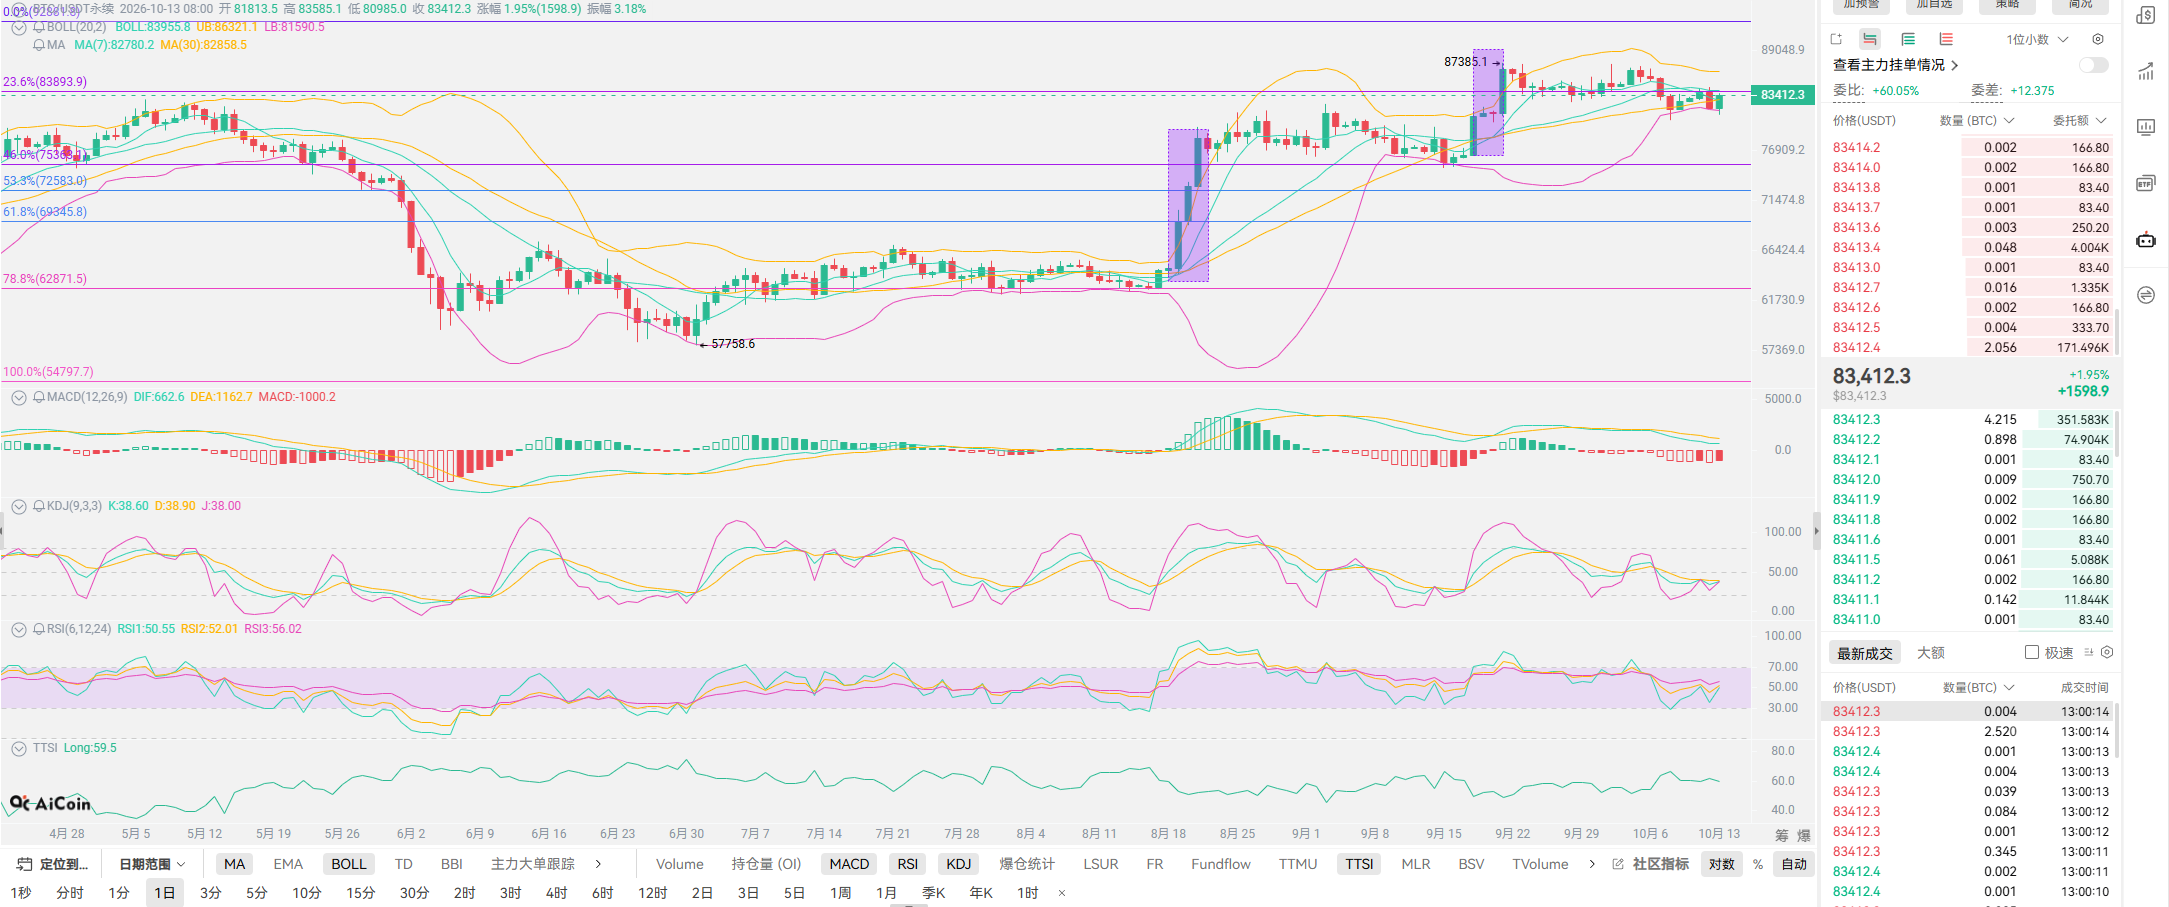Click the 查看主力挂单情况 link

(x=1895, y=65)
